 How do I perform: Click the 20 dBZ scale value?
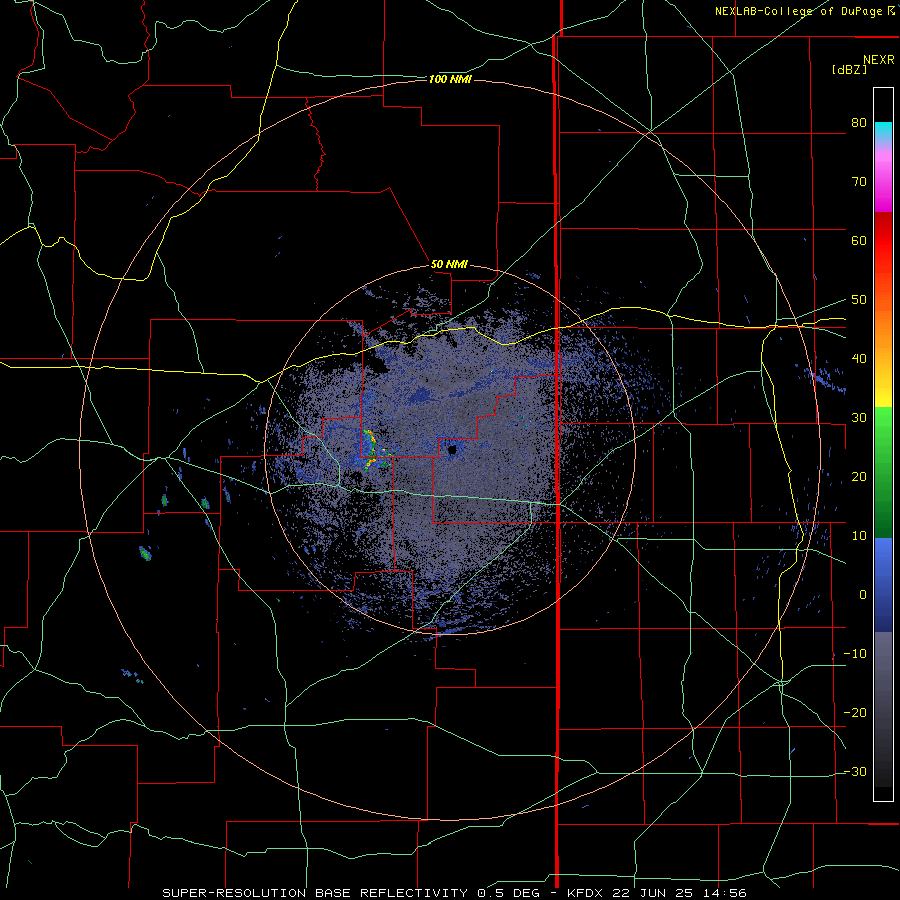859,477
